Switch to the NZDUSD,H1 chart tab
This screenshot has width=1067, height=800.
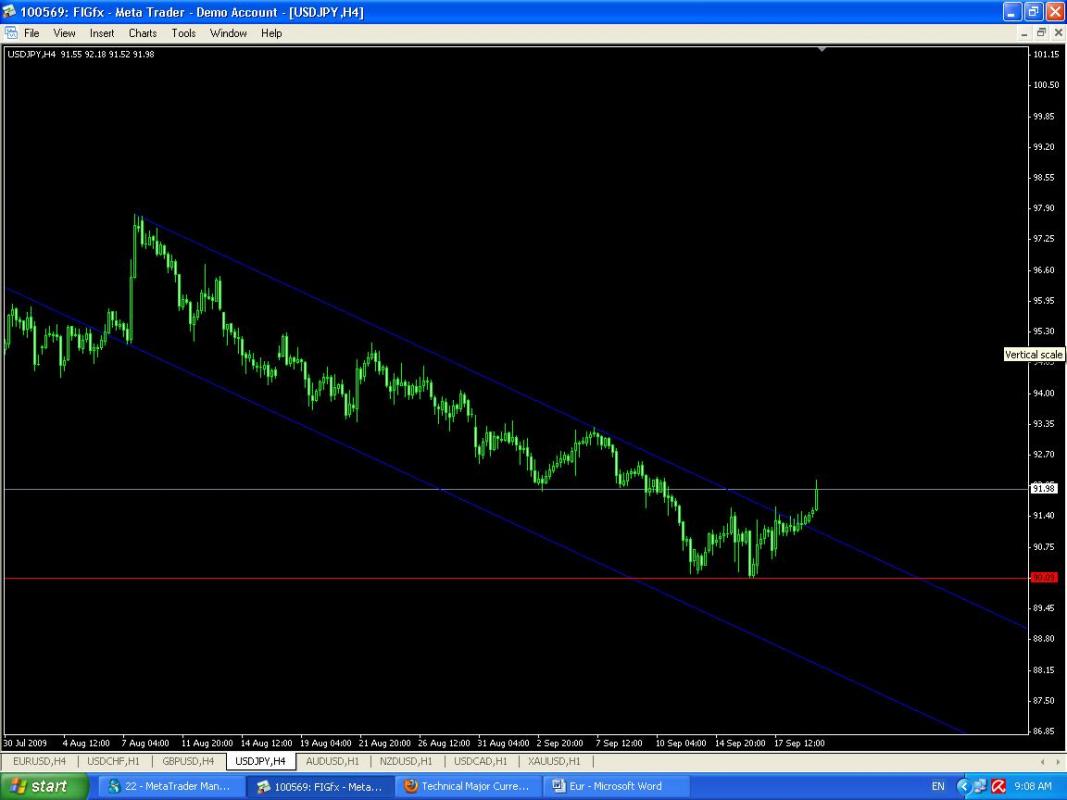pyautogui.click(x=406, y=761)
